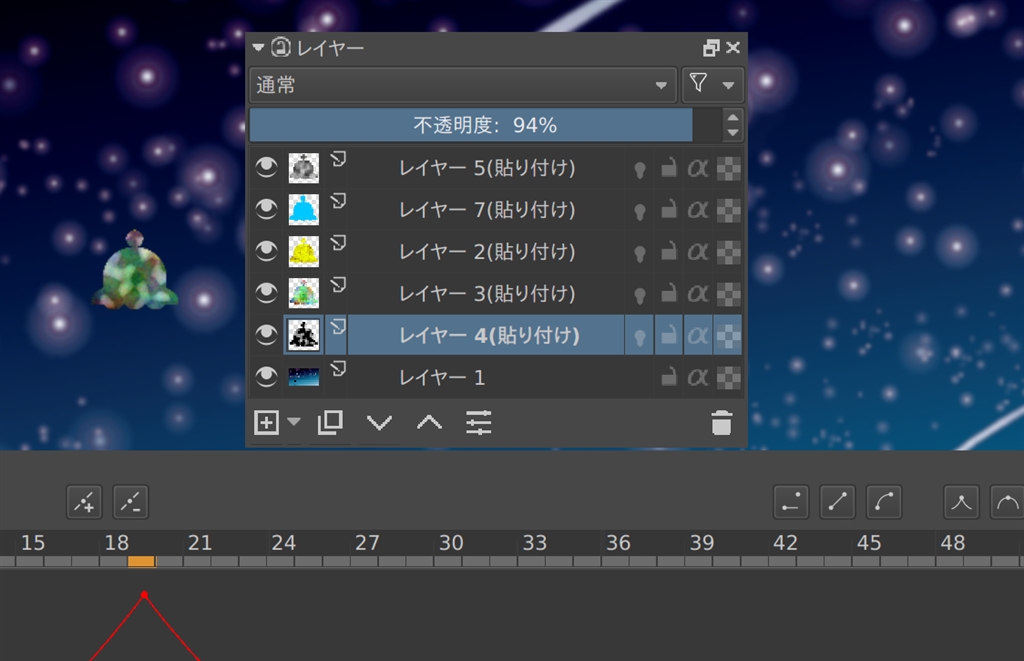Select the レイヤー 3(貼り付け) layer name
1024x661 pixels.
pos(487,294)
